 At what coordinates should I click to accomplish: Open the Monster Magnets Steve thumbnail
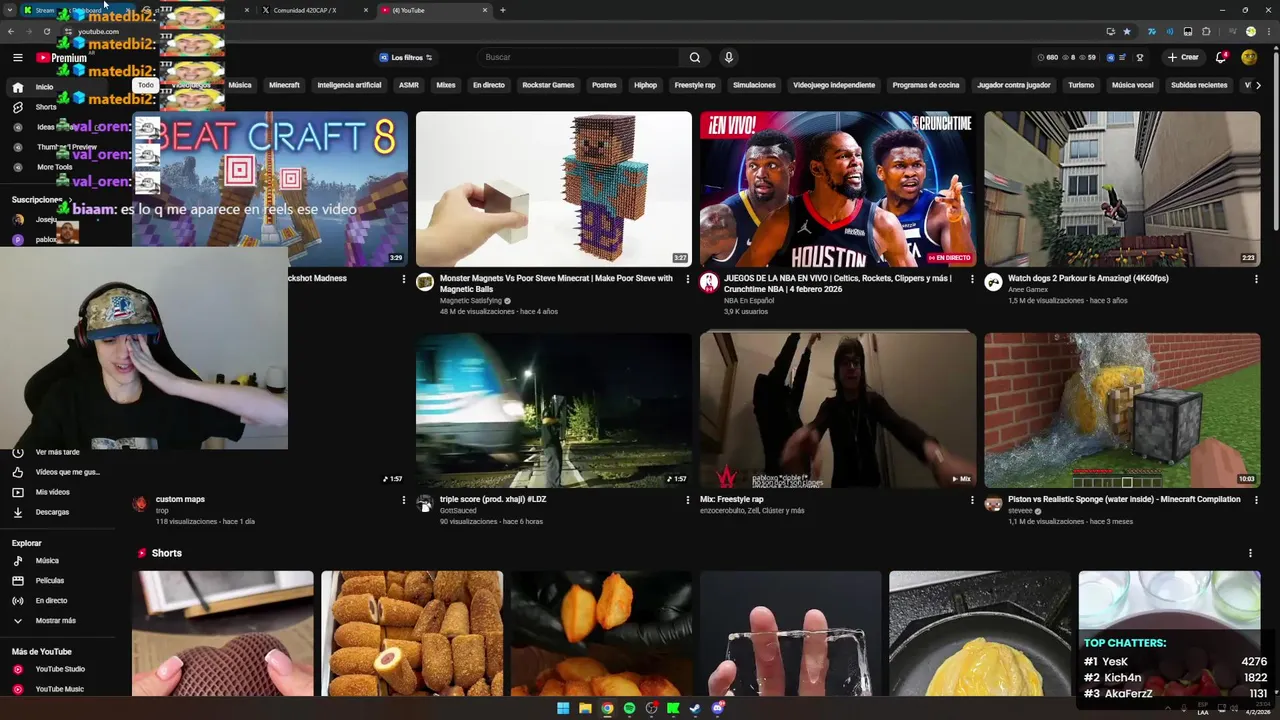(554, 189)
